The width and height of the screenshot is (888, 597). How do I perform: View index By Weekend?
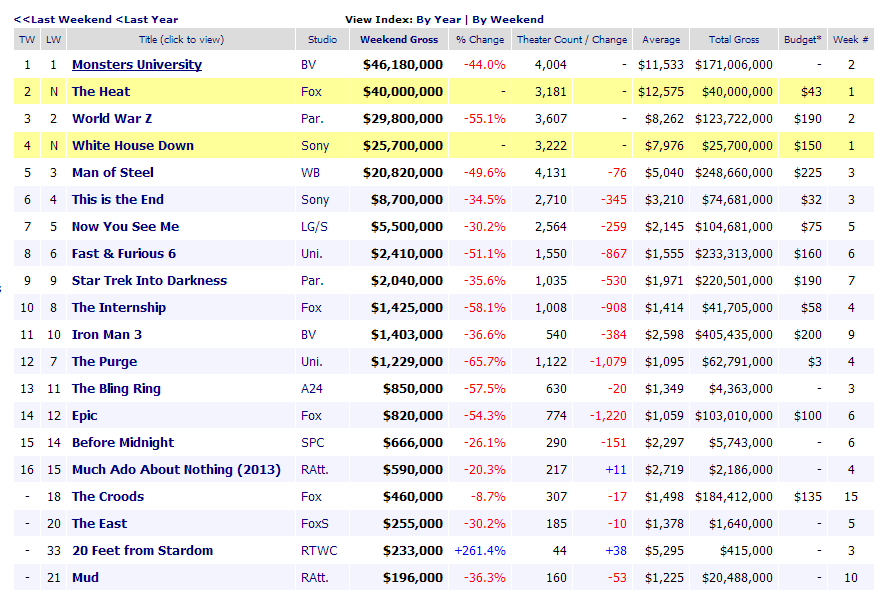point(507,19)
